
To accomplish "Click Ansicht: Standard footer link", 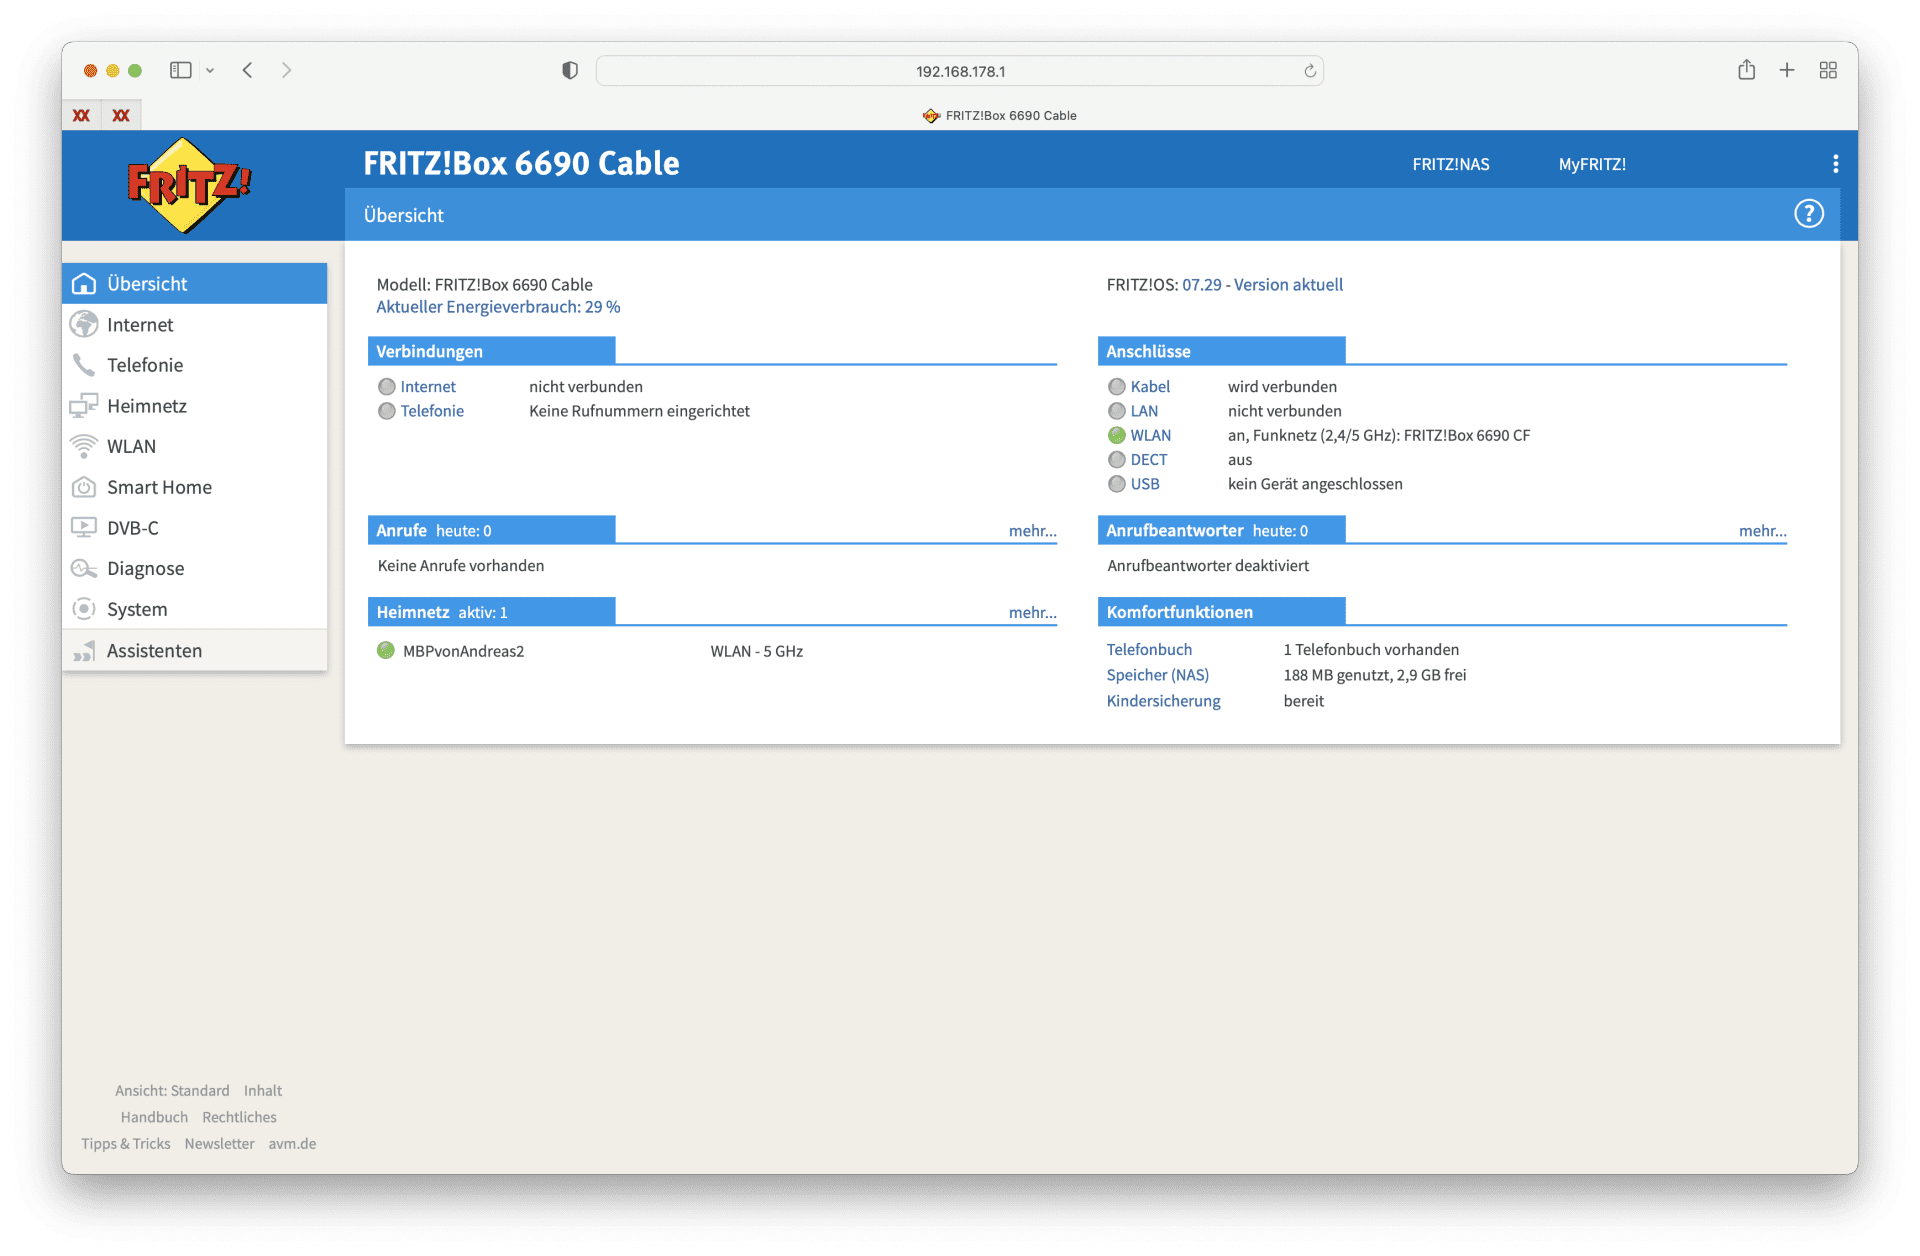I will coord(172,1091).
